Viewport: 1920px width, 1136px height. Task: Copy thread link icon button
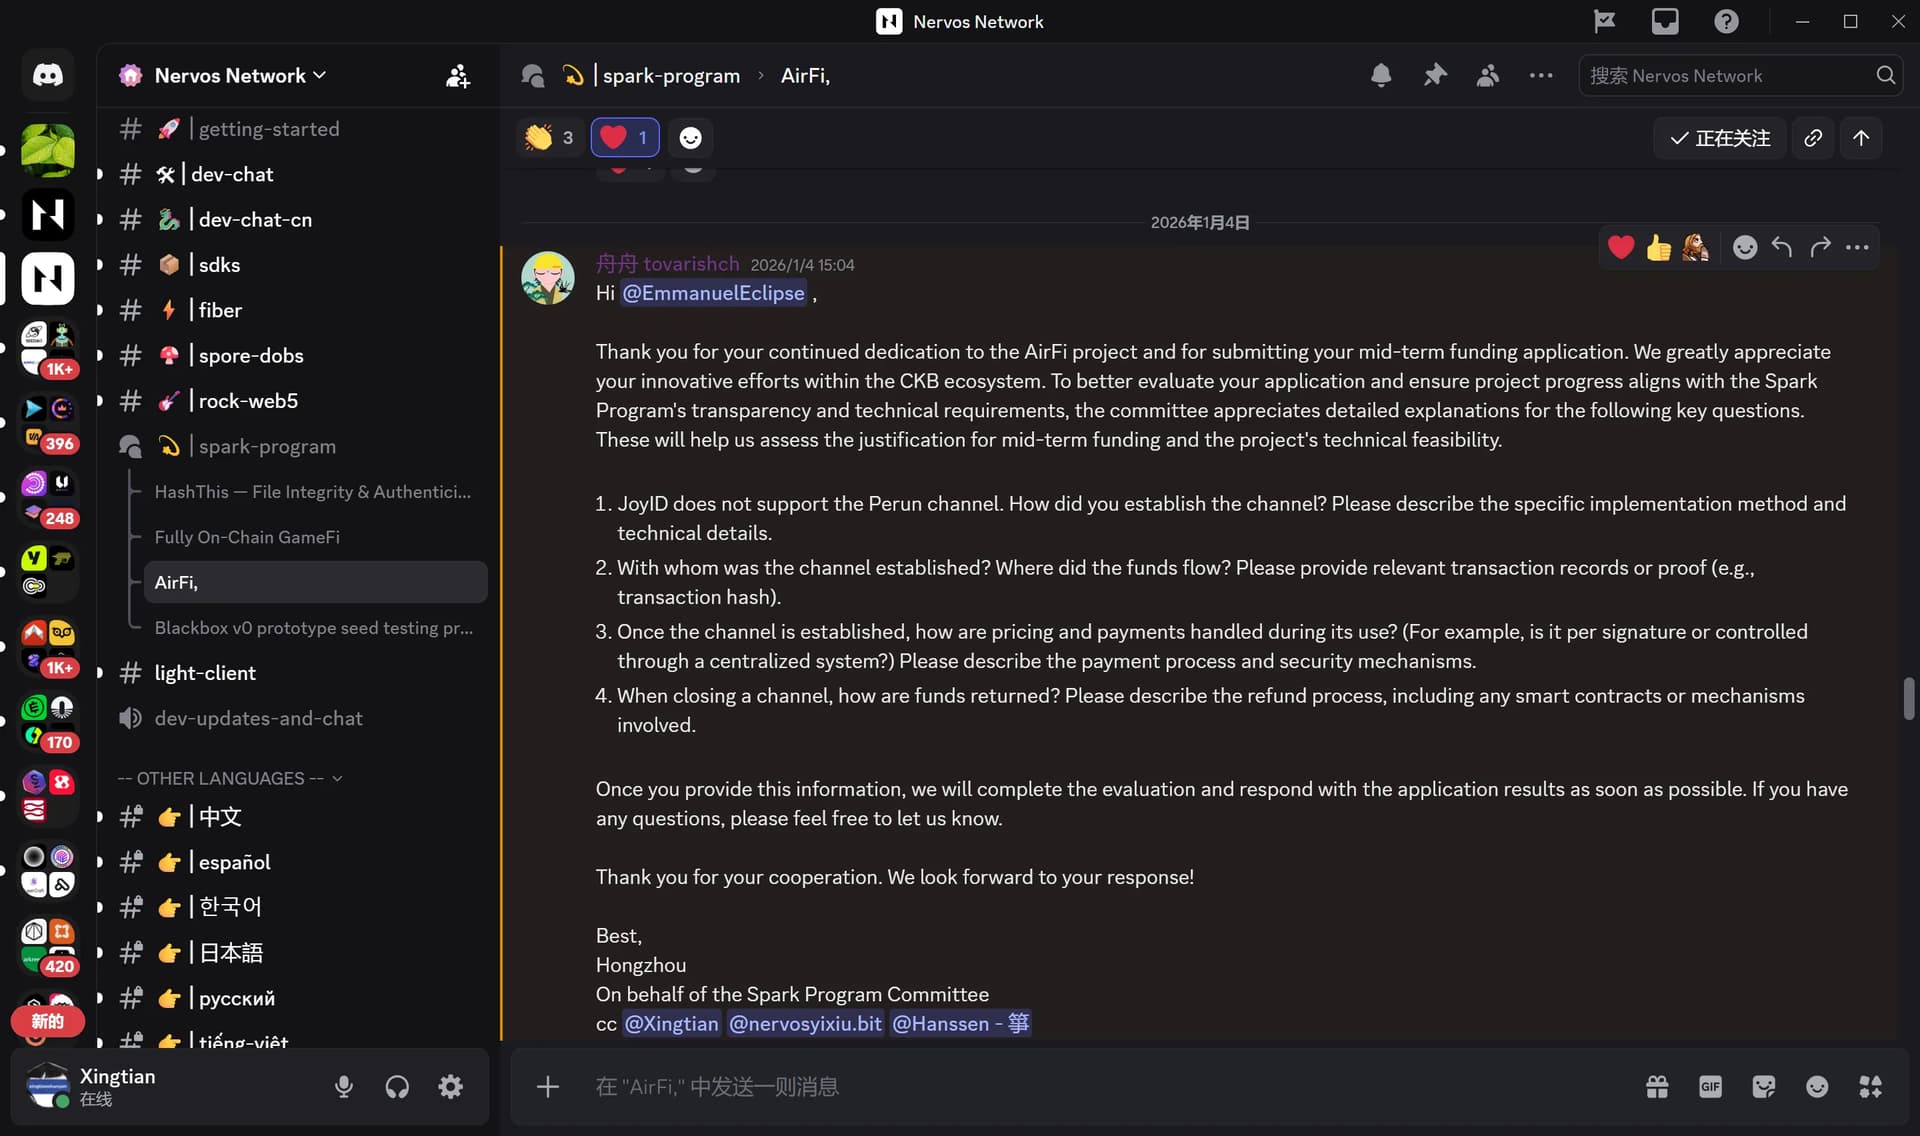coord(1813,138)
